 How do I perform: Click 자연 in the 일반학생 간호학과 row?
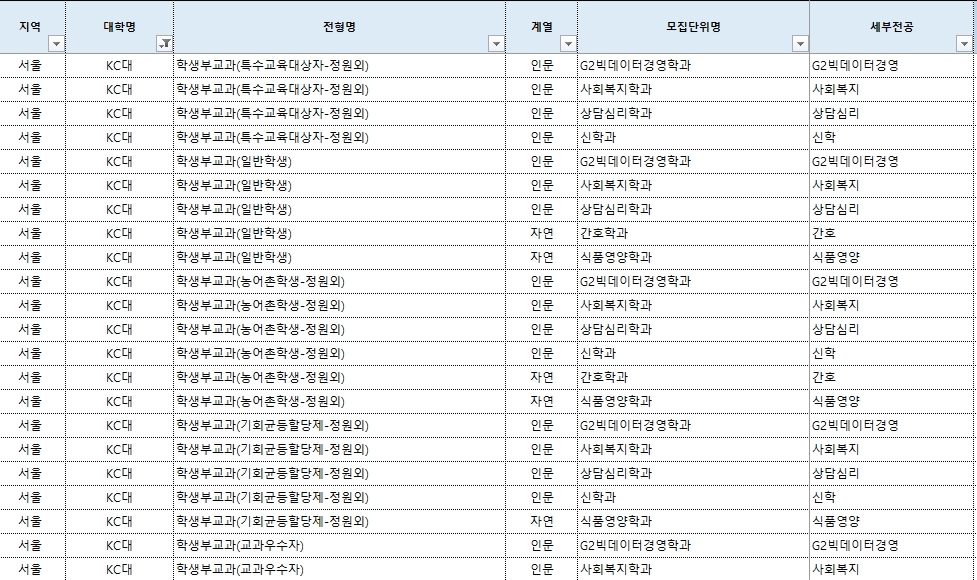[541, 233]
